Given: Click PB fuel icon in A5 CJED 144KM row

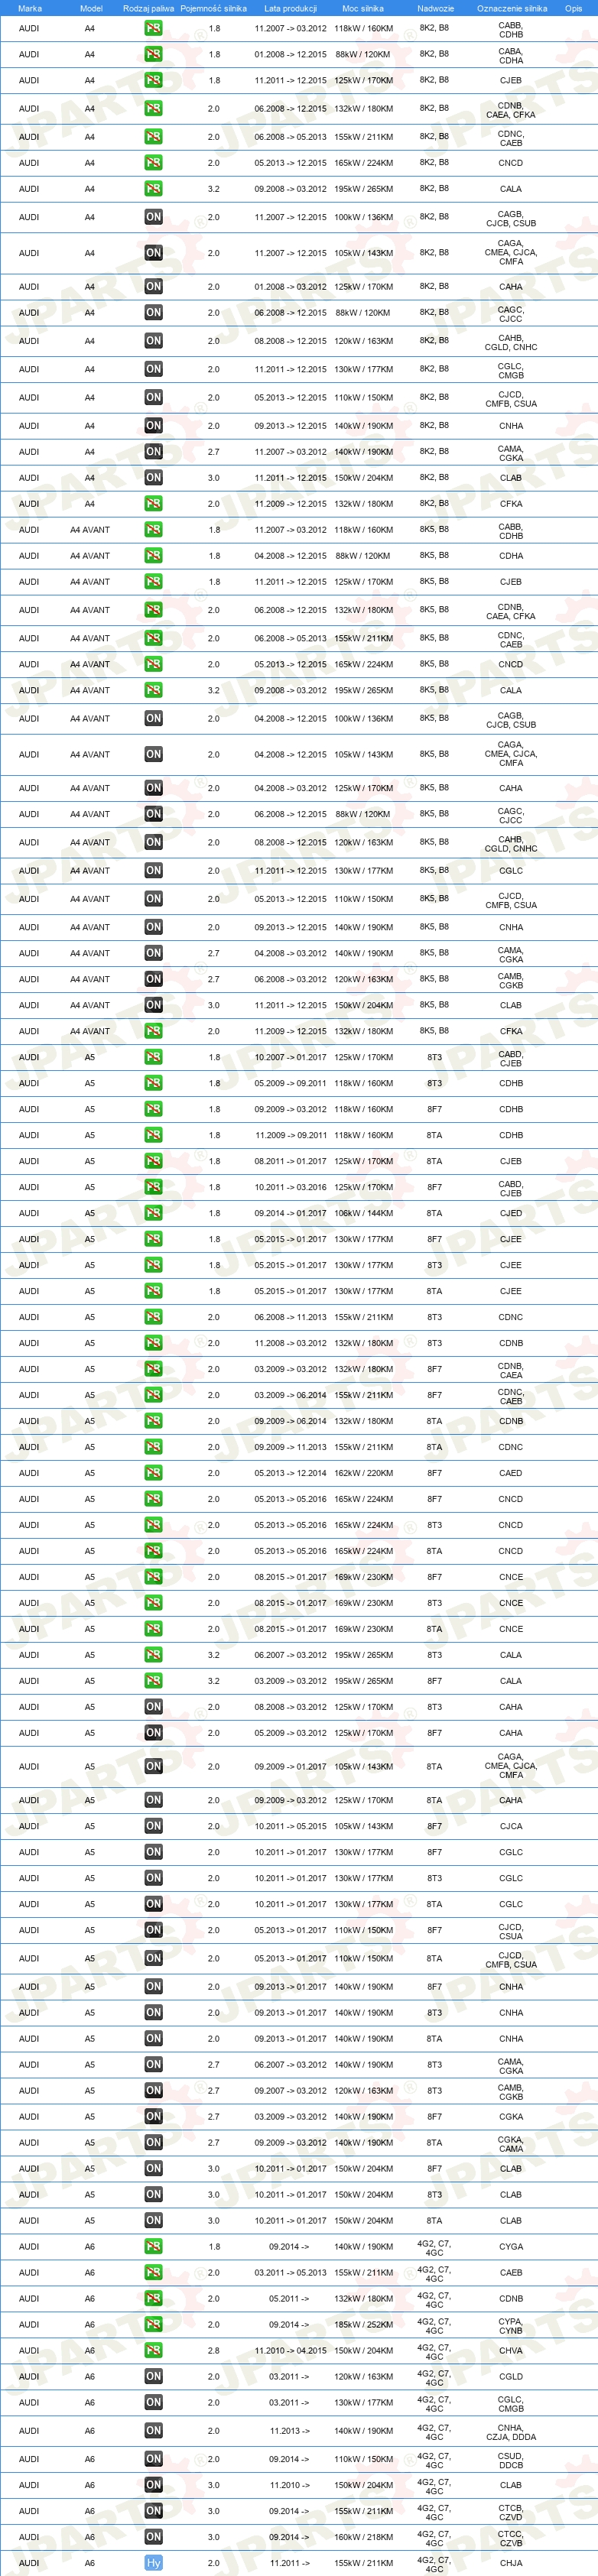Looking at the screenshot, I should pyautogui.click(x=153, y=1213).
